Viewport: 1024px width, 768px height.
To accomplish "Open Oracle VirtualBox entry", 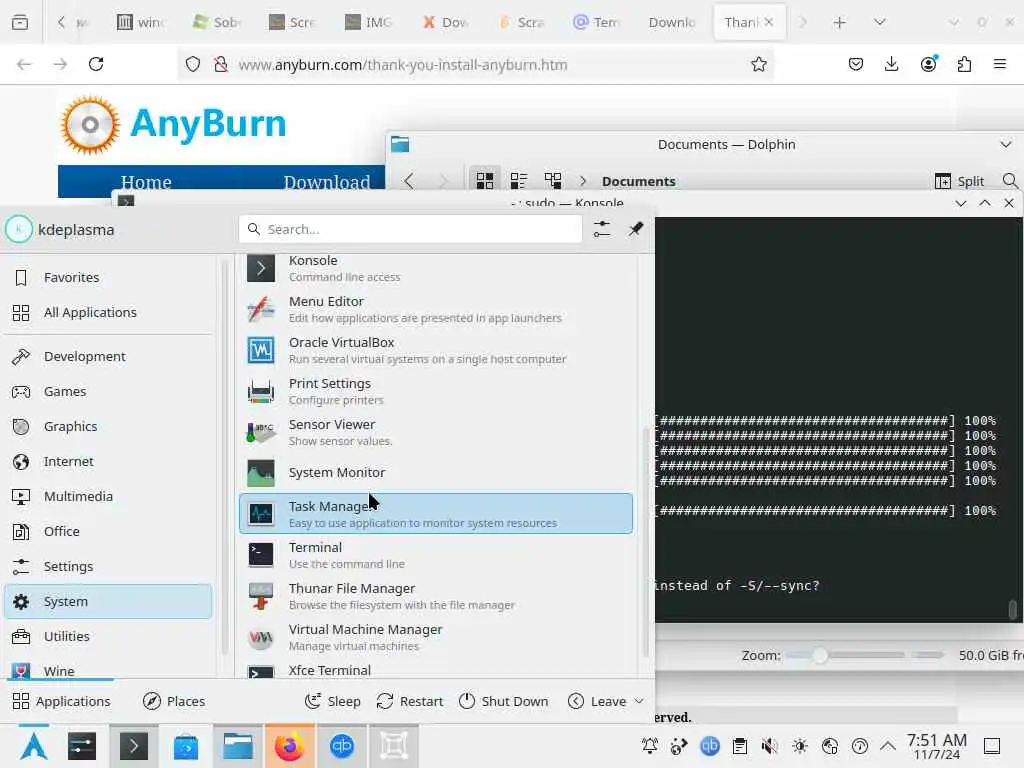I will coord(436,351).
